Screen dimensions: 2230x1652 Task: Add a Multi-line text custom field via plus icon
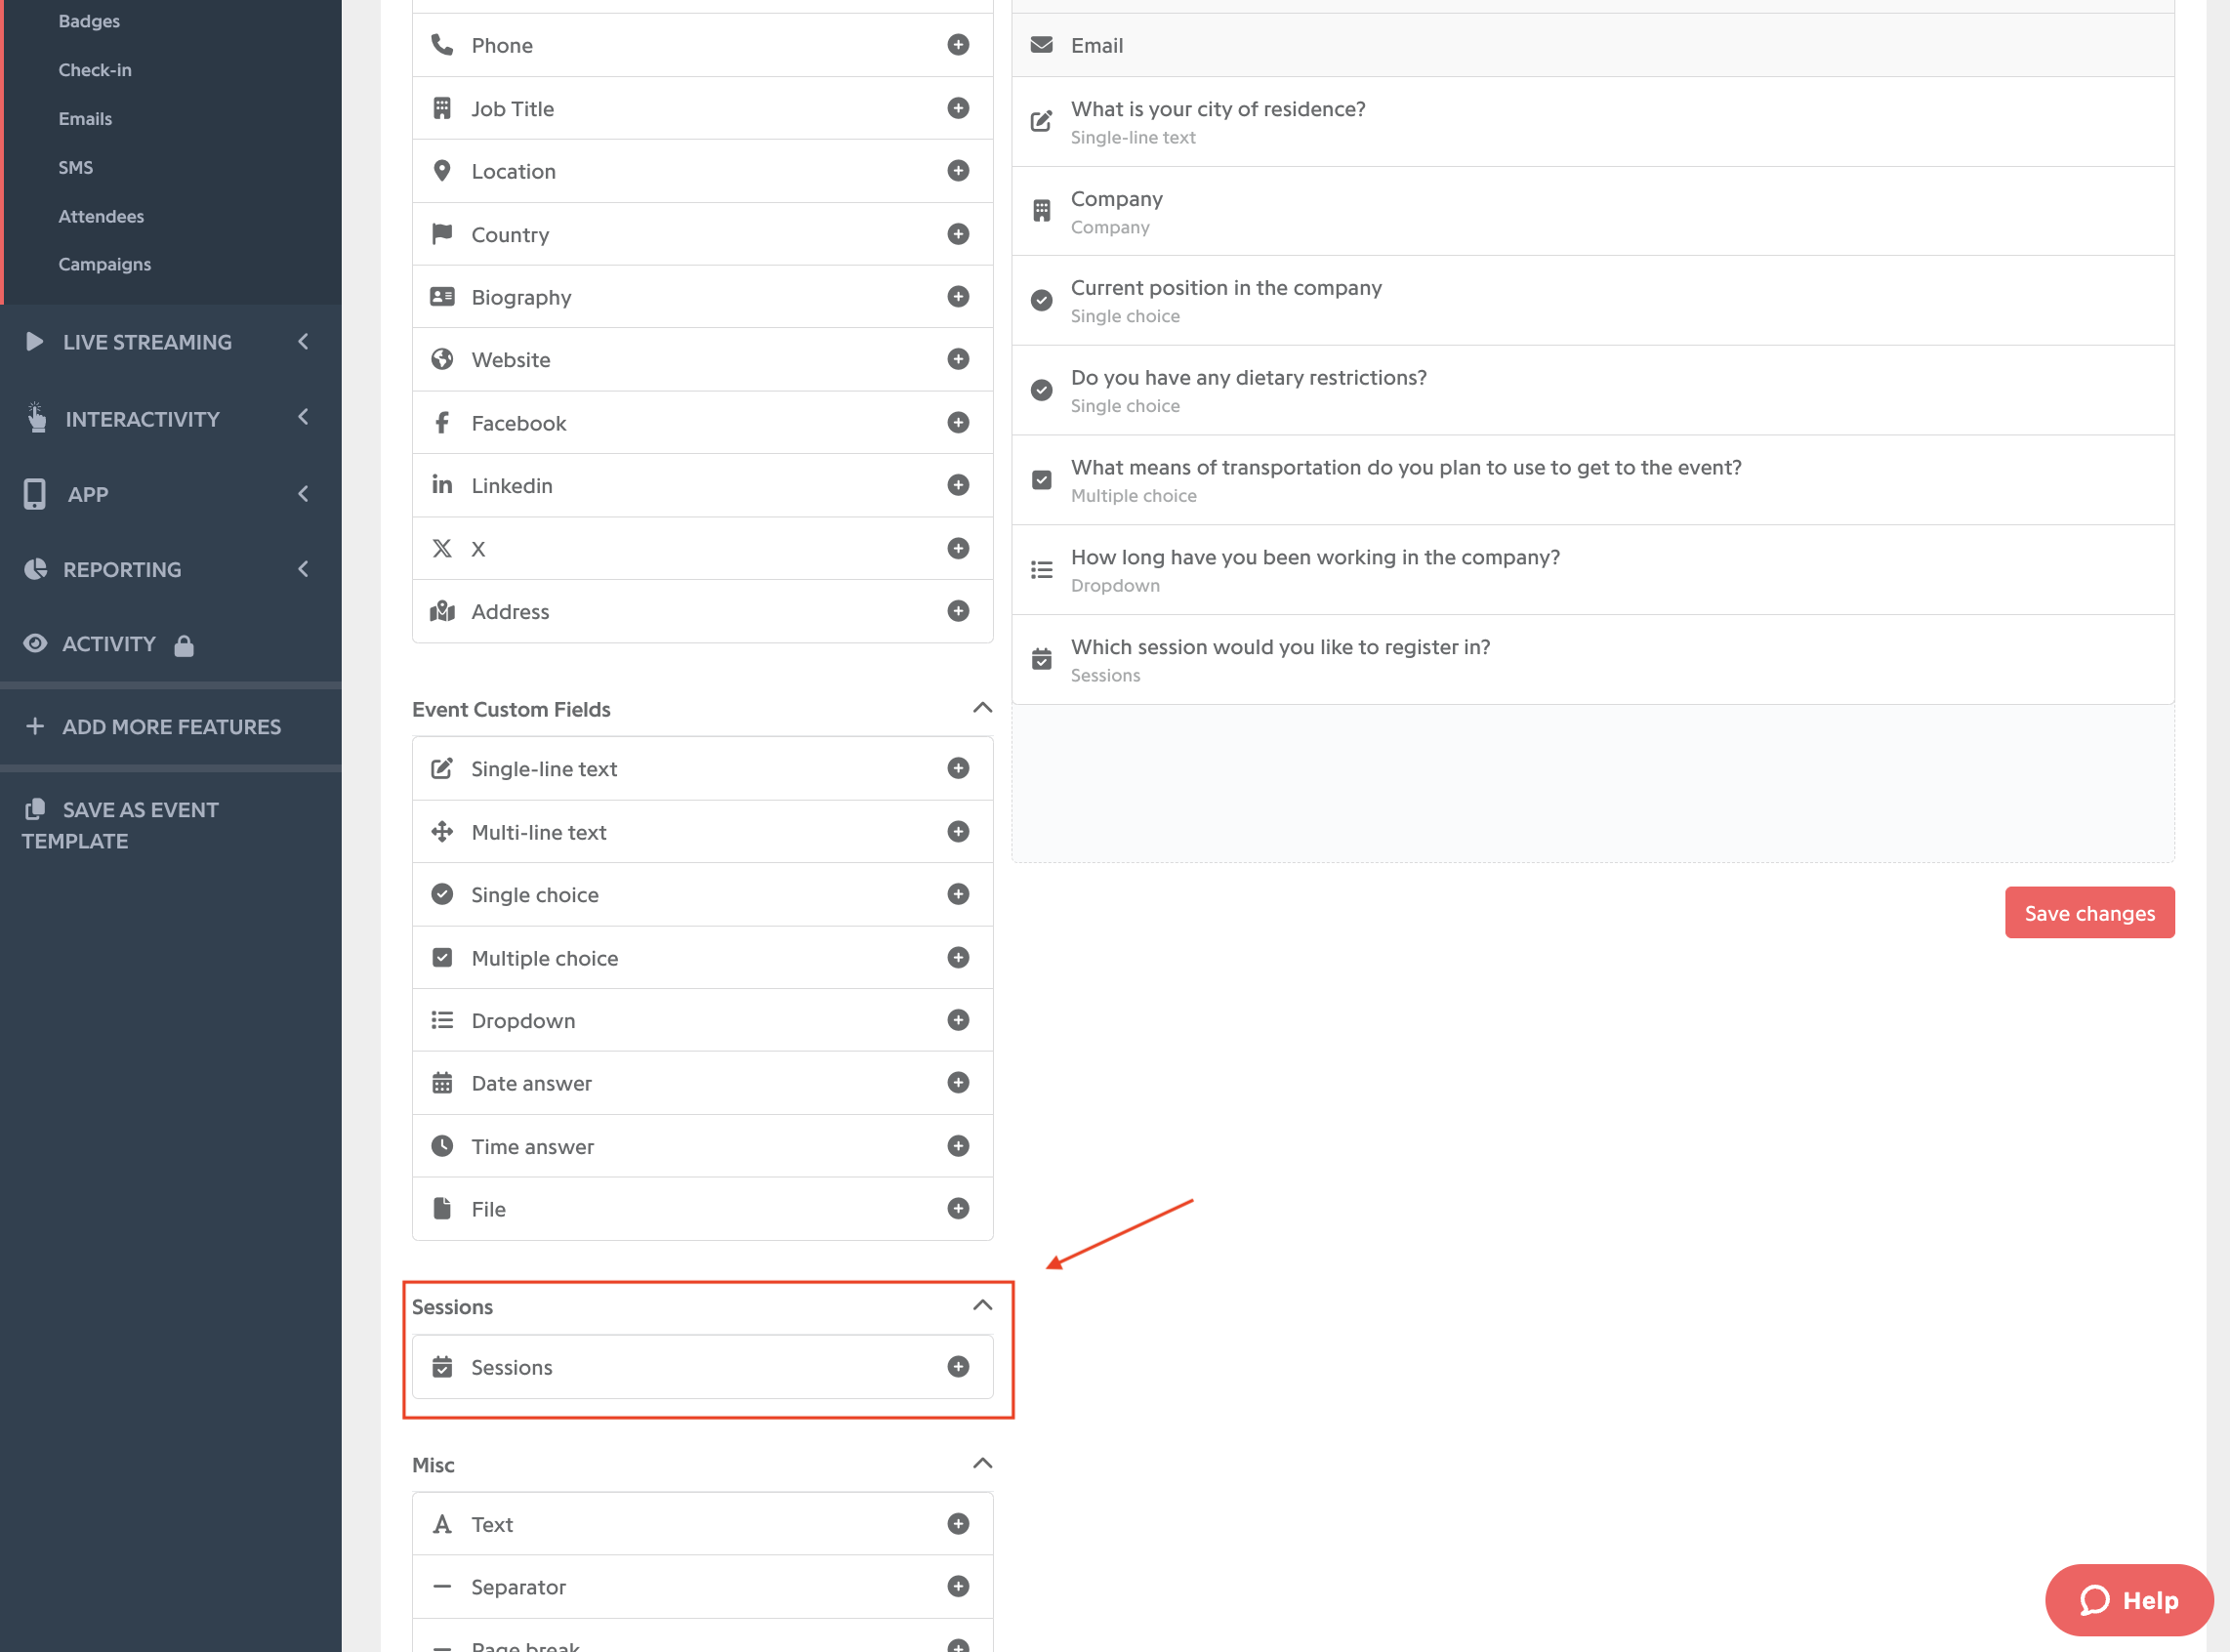pos(958,832)
